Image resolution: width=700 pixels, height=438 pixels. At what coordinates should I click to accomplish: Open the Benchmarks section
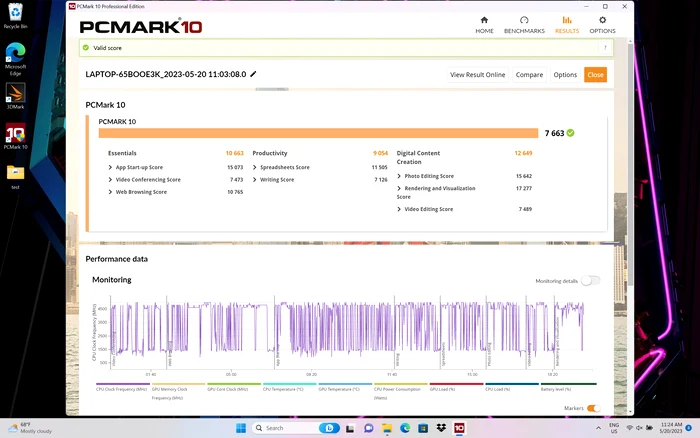(x=524, y=25)
